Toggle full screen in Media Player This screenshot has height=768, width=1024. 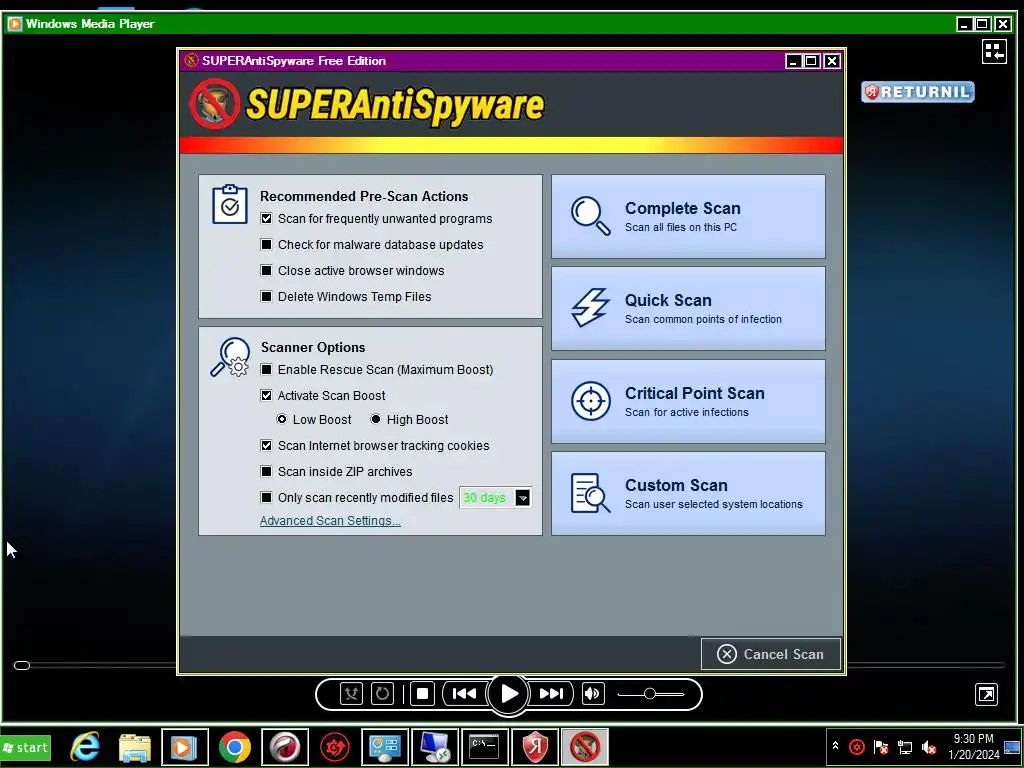[986, 694]
